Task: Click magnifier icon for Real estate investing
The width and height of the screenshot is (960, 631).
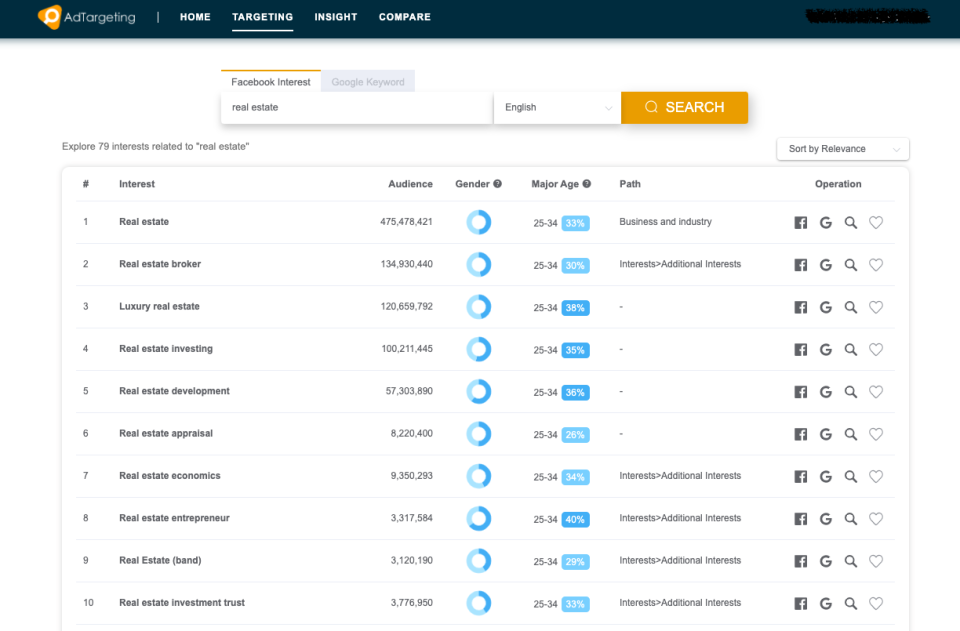Action: click(x=850, y=349)
